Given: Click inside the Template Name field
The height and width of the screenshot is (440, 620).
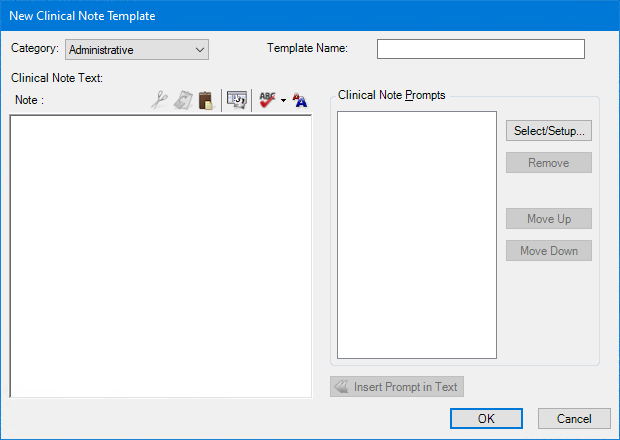Looking at the screenshot, I should tap(480, 49).
